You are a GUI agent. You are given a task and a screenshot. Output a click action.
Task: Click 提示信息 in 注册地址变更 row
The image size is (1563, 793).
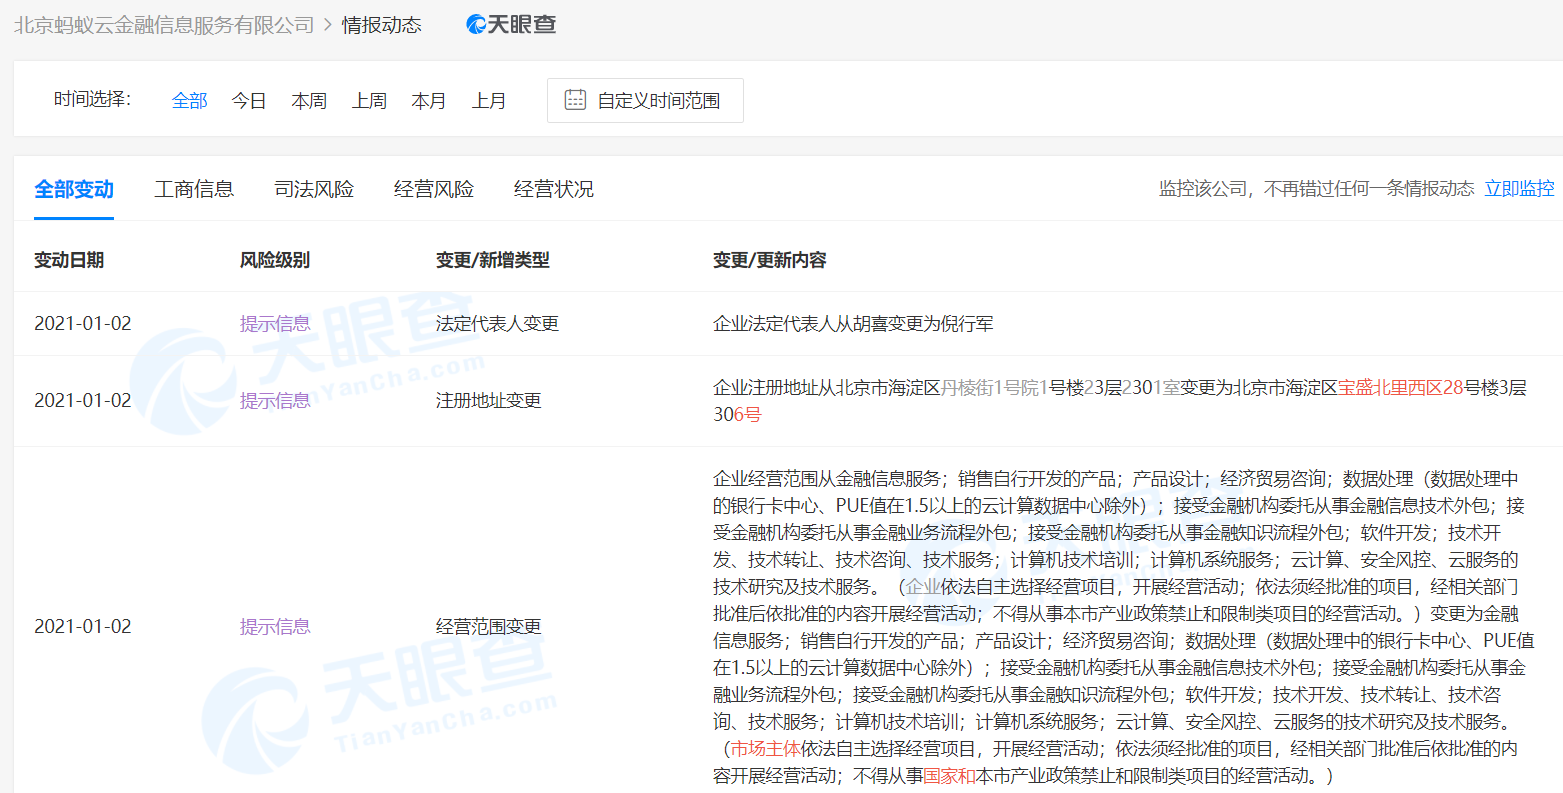(275, 400)
